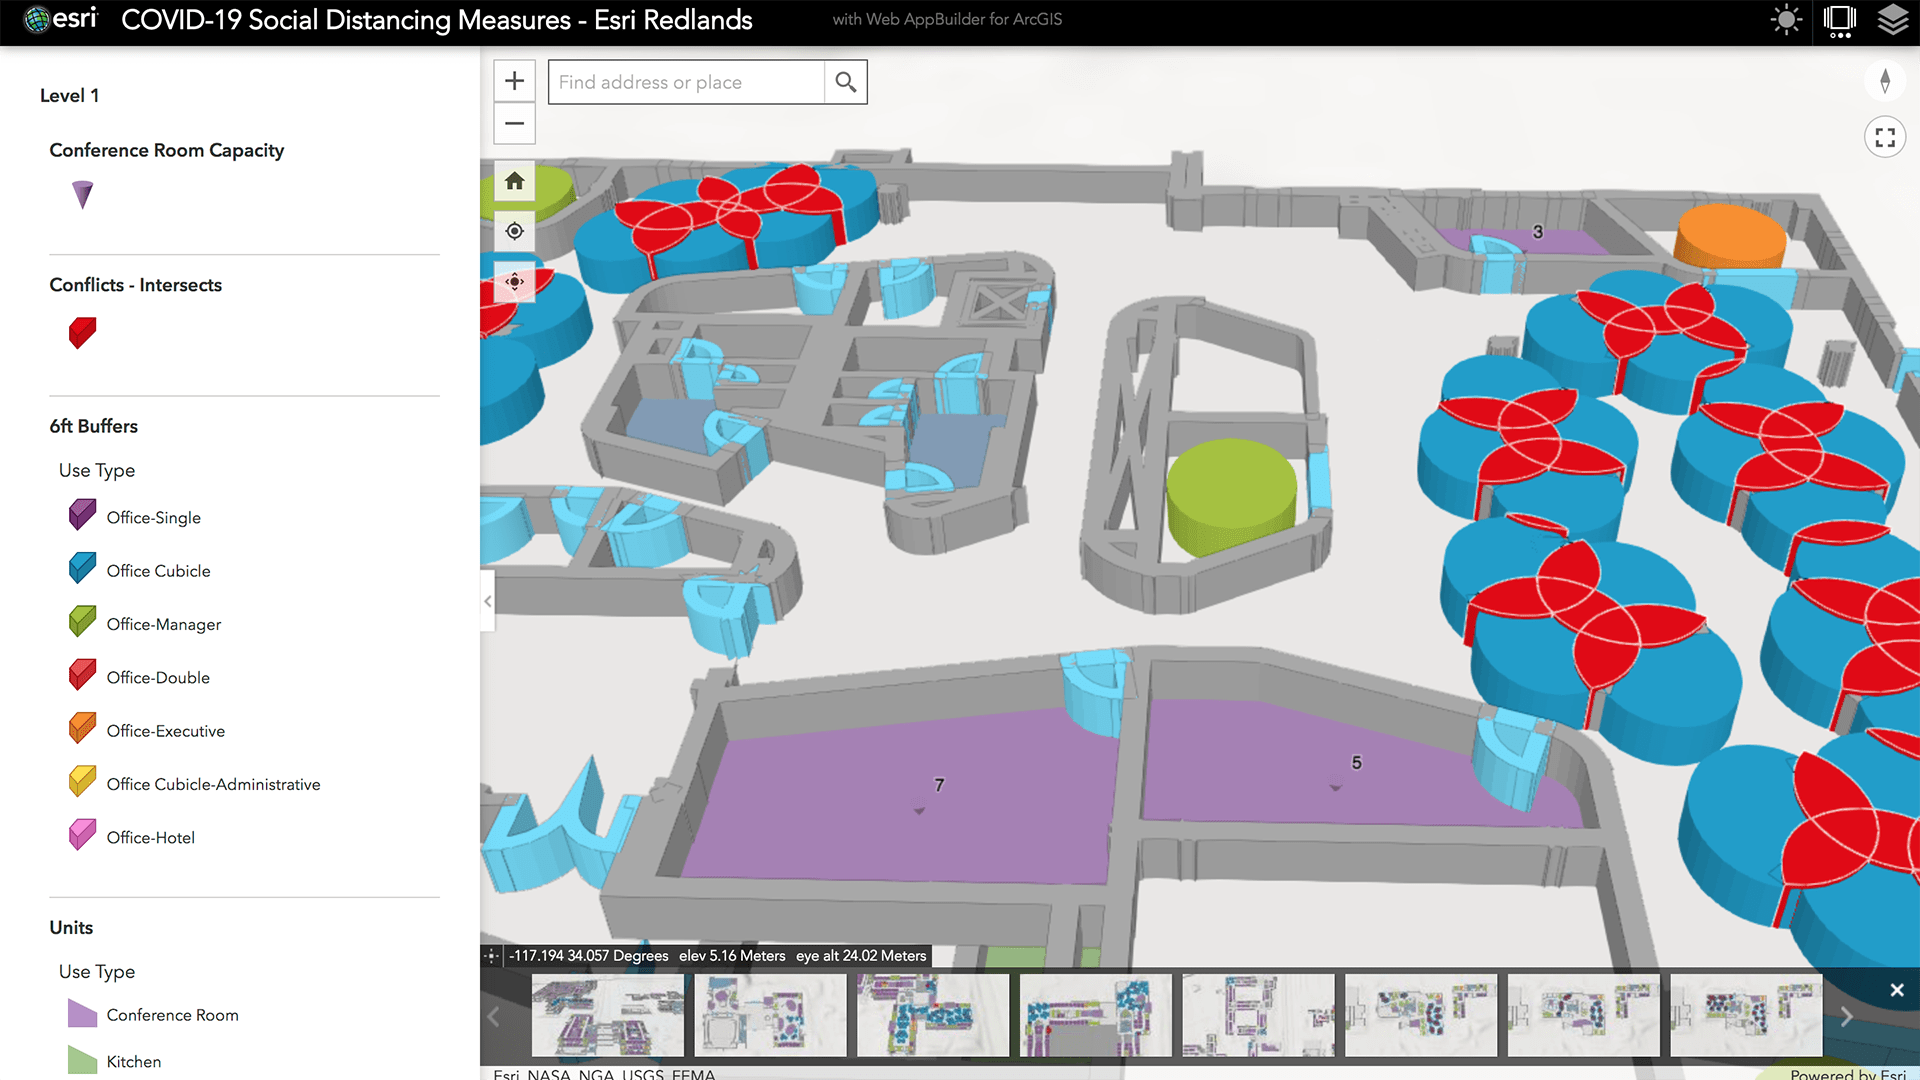
Task: Close the slides thumbnail strip
Action: click(1897, 990)
